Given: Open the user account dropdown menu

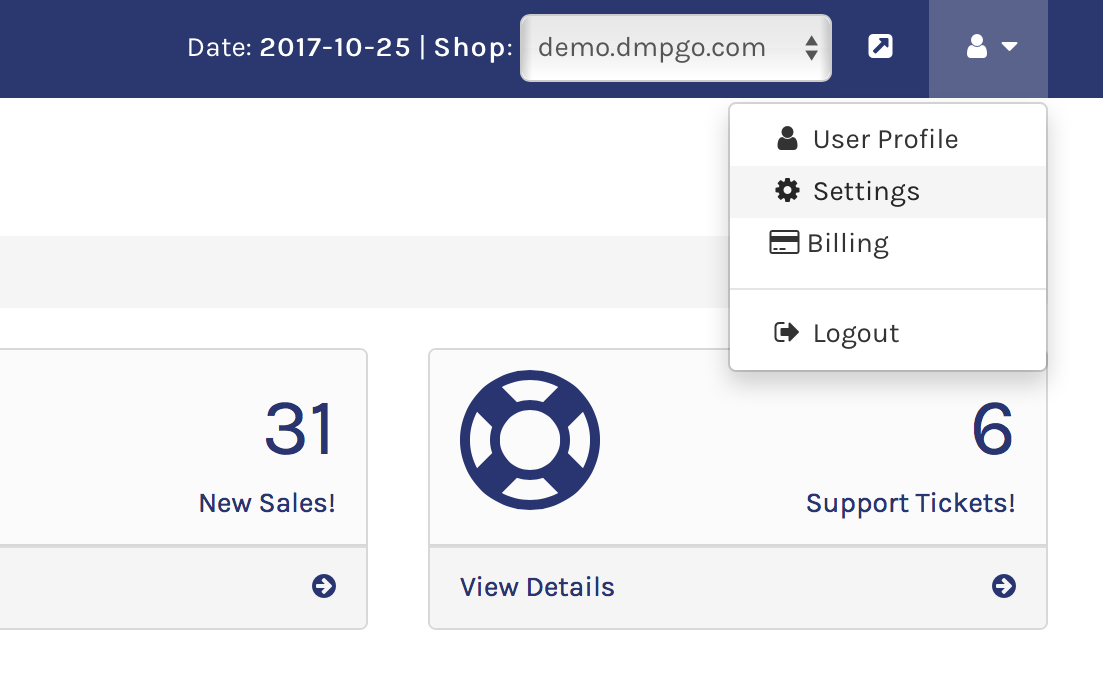Looking at the screenshot, I should (x=988, y=47).
